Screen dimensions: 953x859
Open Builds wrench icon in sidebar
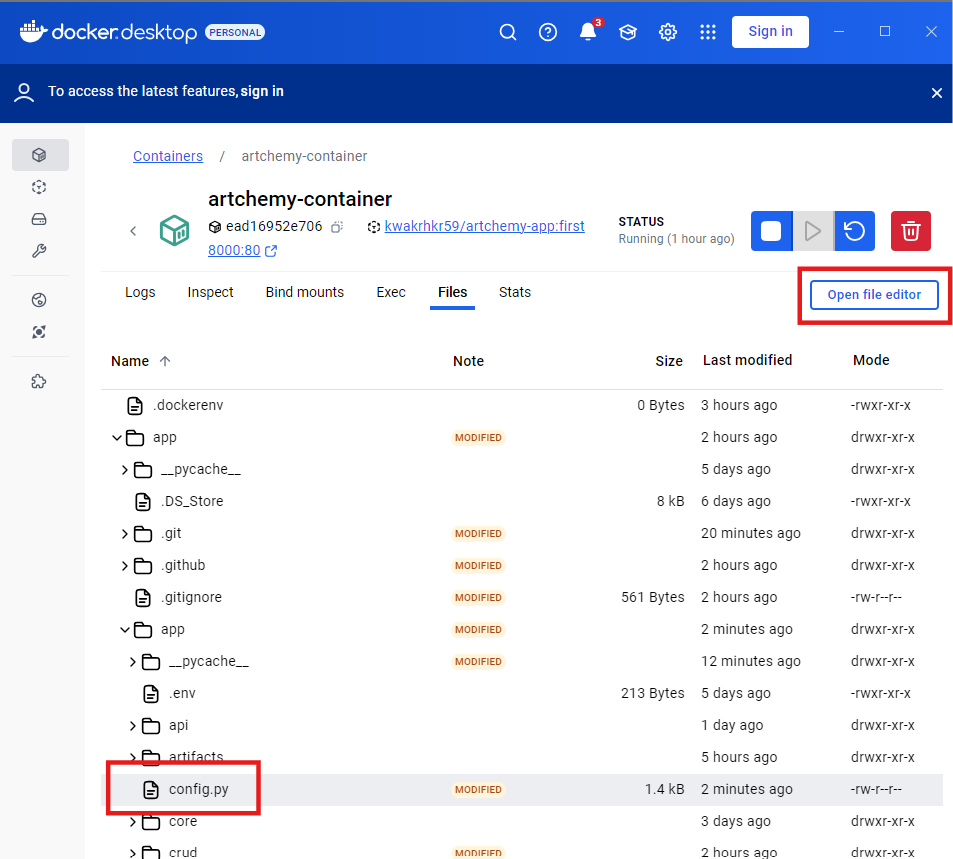pyautogui.click(x=40, y=251)
